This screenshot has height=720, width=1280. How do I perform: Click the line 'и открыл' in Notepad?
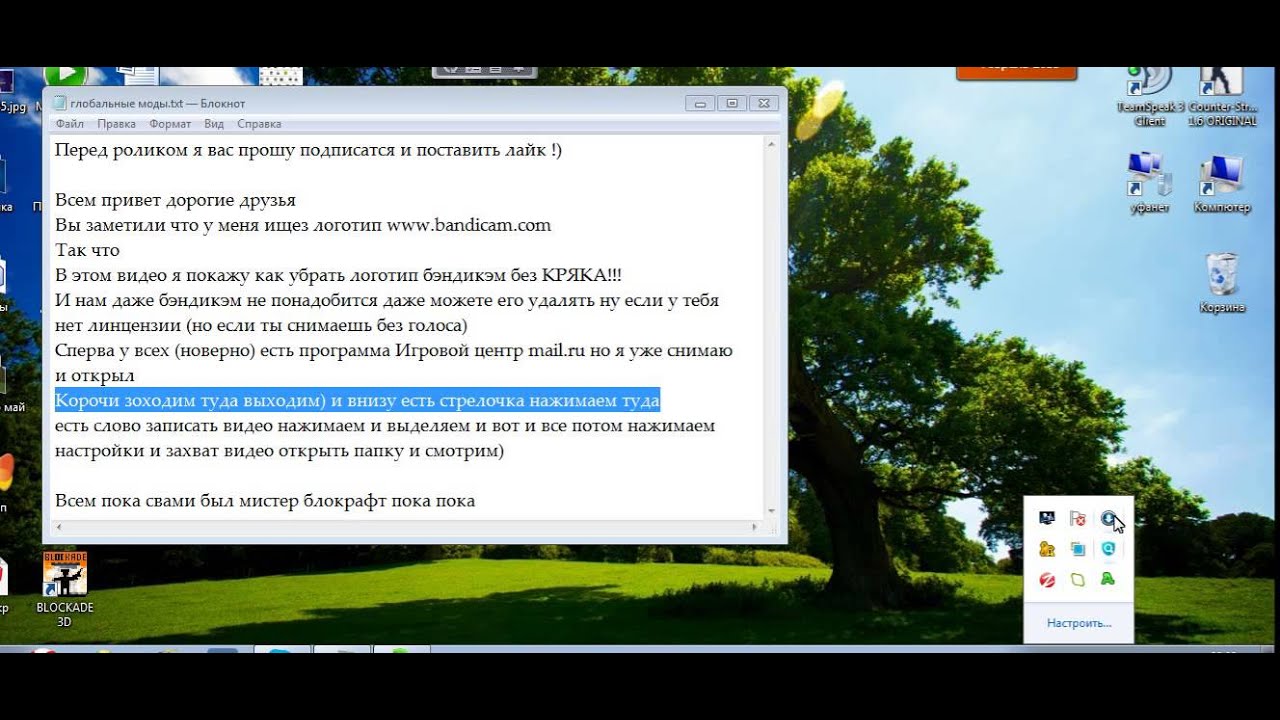[94, 376]
